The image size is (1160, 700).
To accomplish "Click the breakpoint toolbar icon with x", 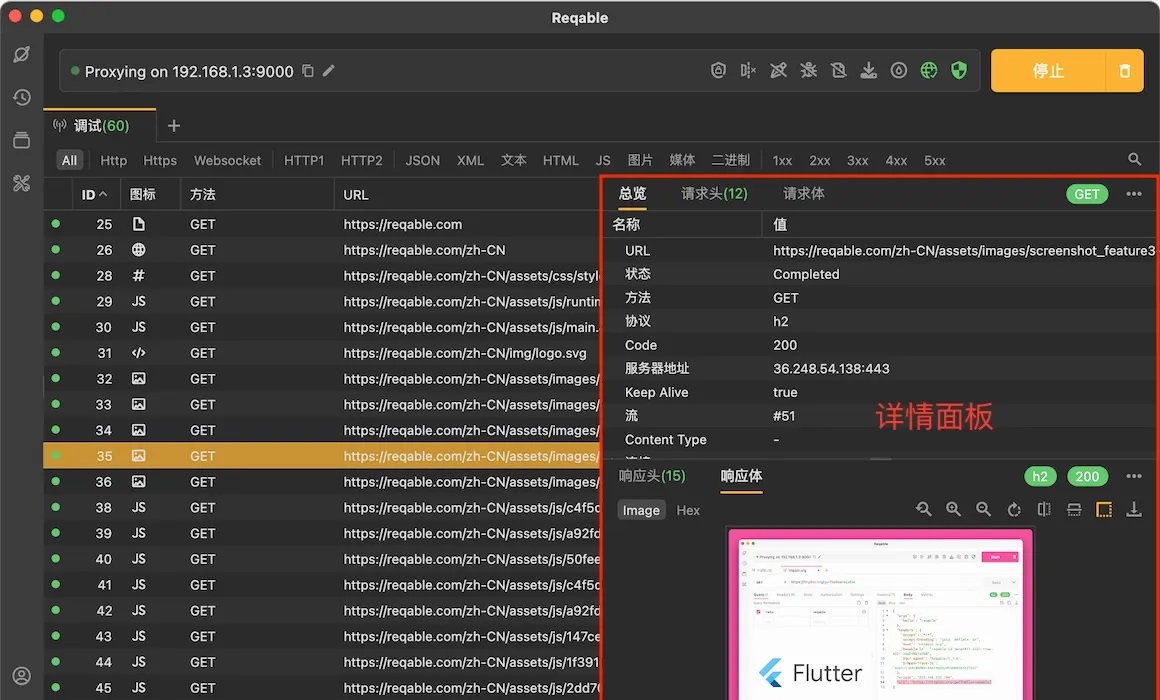I will tap(748, 70).
